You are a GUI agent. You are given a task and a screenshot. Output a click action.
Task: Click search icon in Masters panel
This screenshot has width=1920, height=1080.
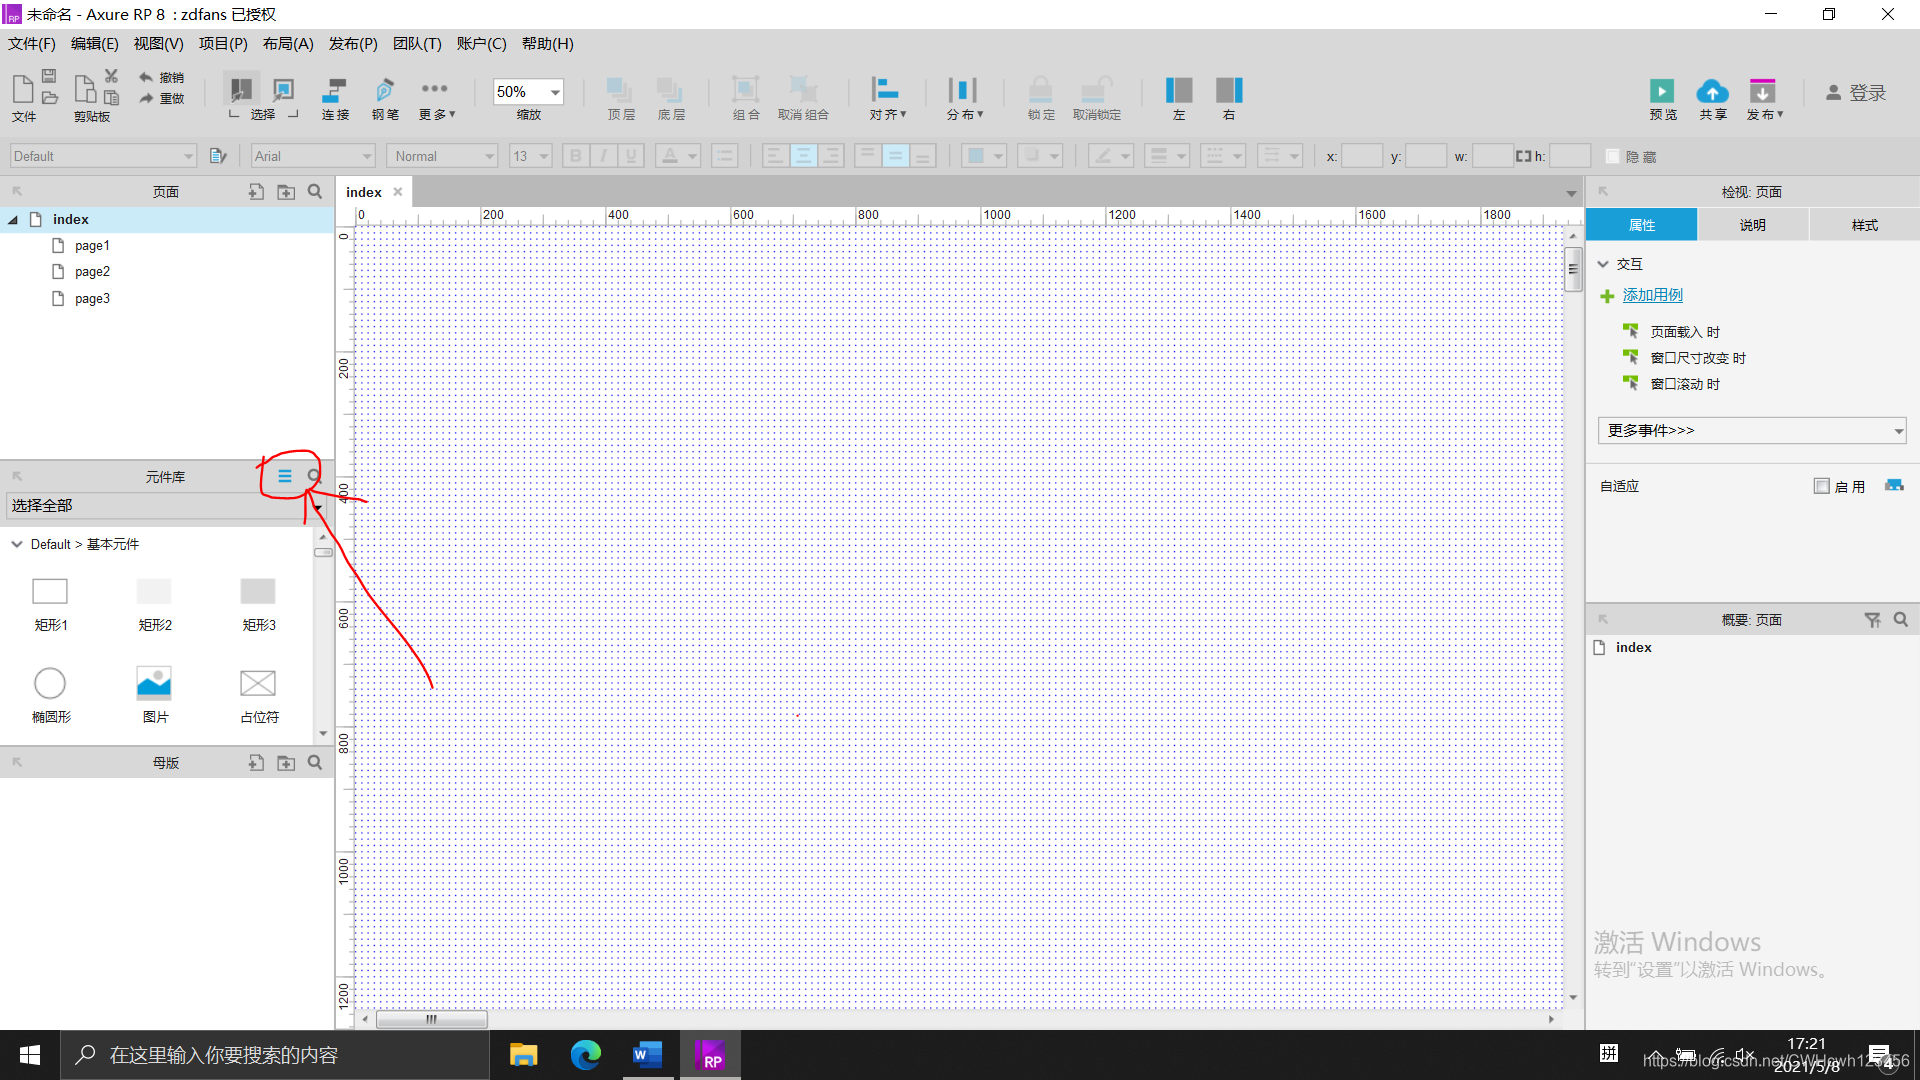pyautogui.click(x=315, y=763)
